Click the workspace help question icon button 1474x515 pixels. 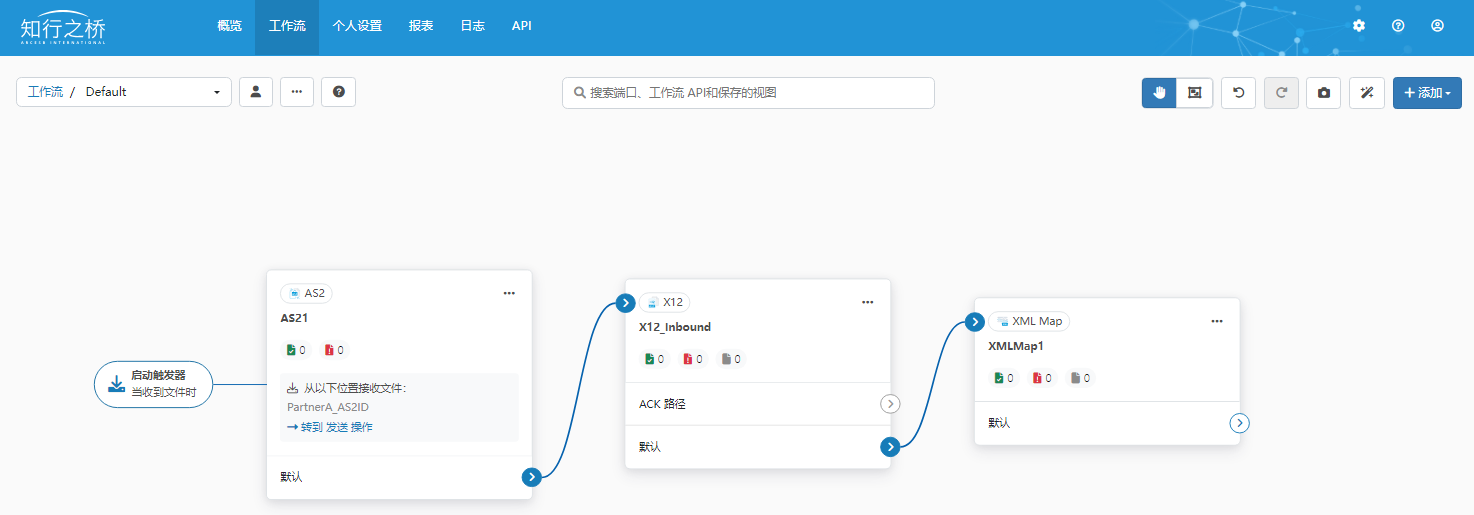(x=339, y=92)
